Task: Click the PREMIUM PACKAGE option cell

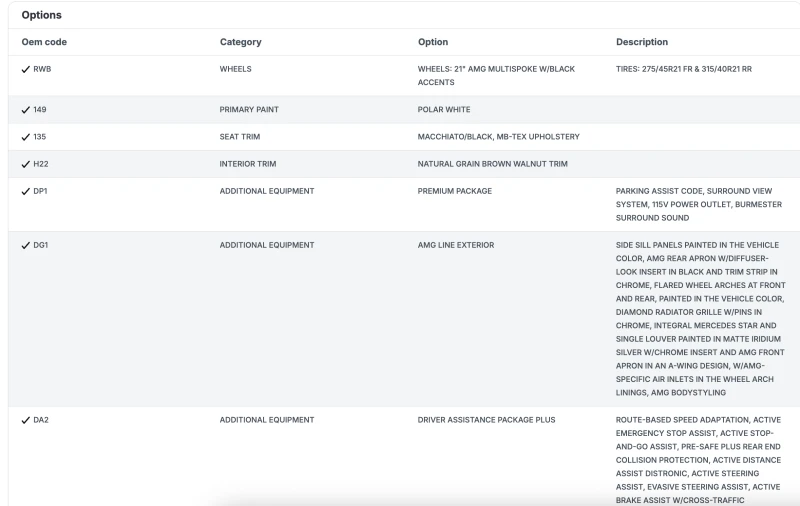Action: (454, 191)
